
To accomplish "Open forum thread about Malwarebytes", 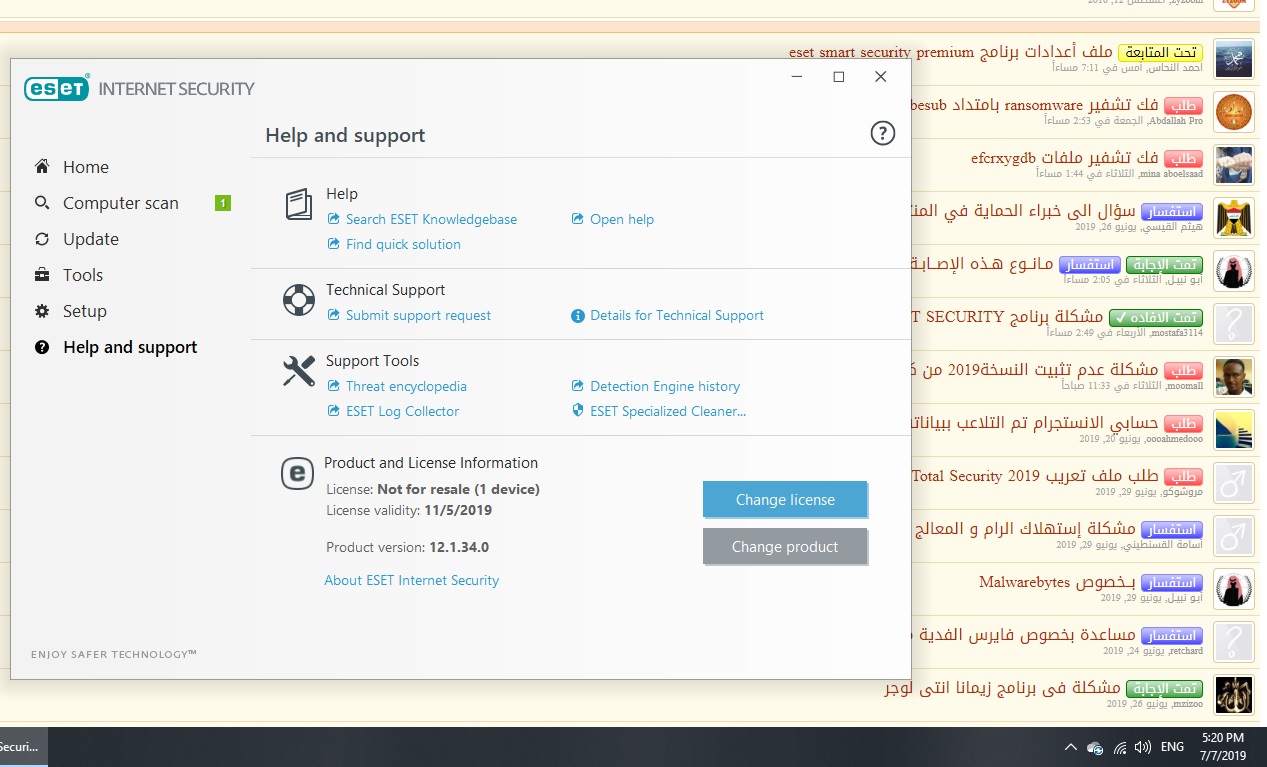I will click(1057, 582).
